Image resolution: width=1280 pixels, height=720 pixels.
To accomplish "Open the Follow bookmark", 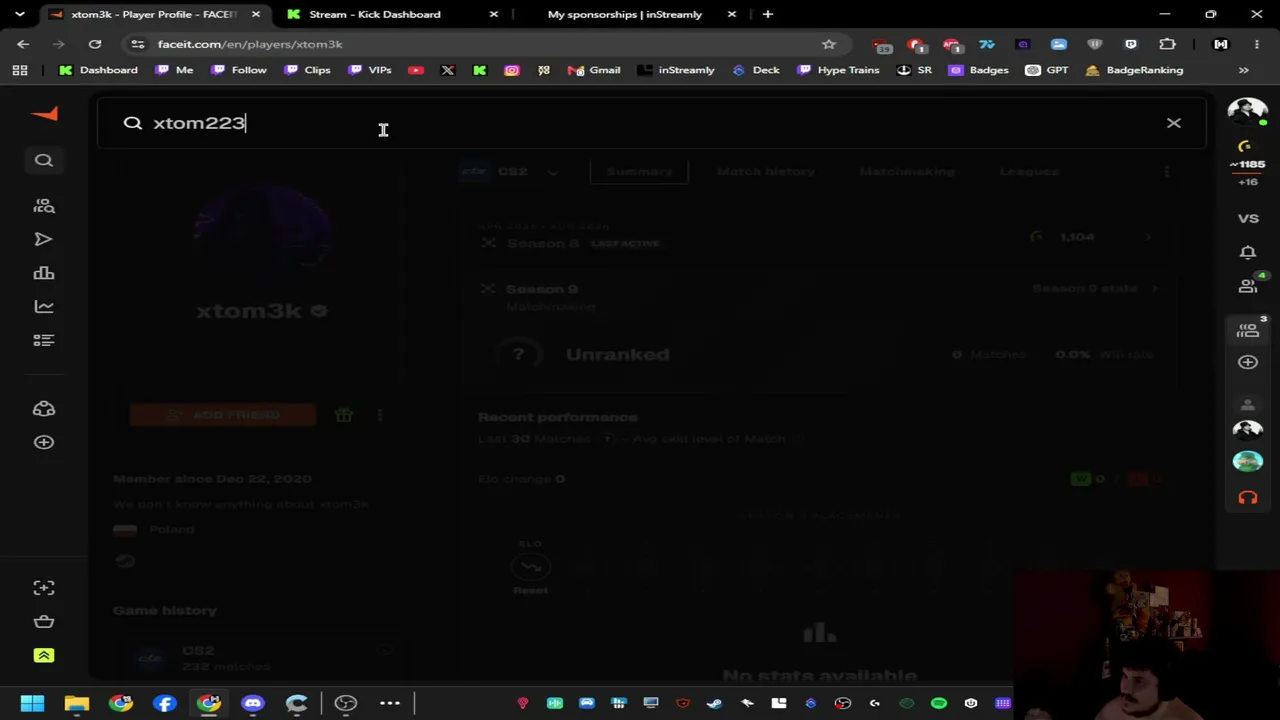I will (x=239, y=70).
